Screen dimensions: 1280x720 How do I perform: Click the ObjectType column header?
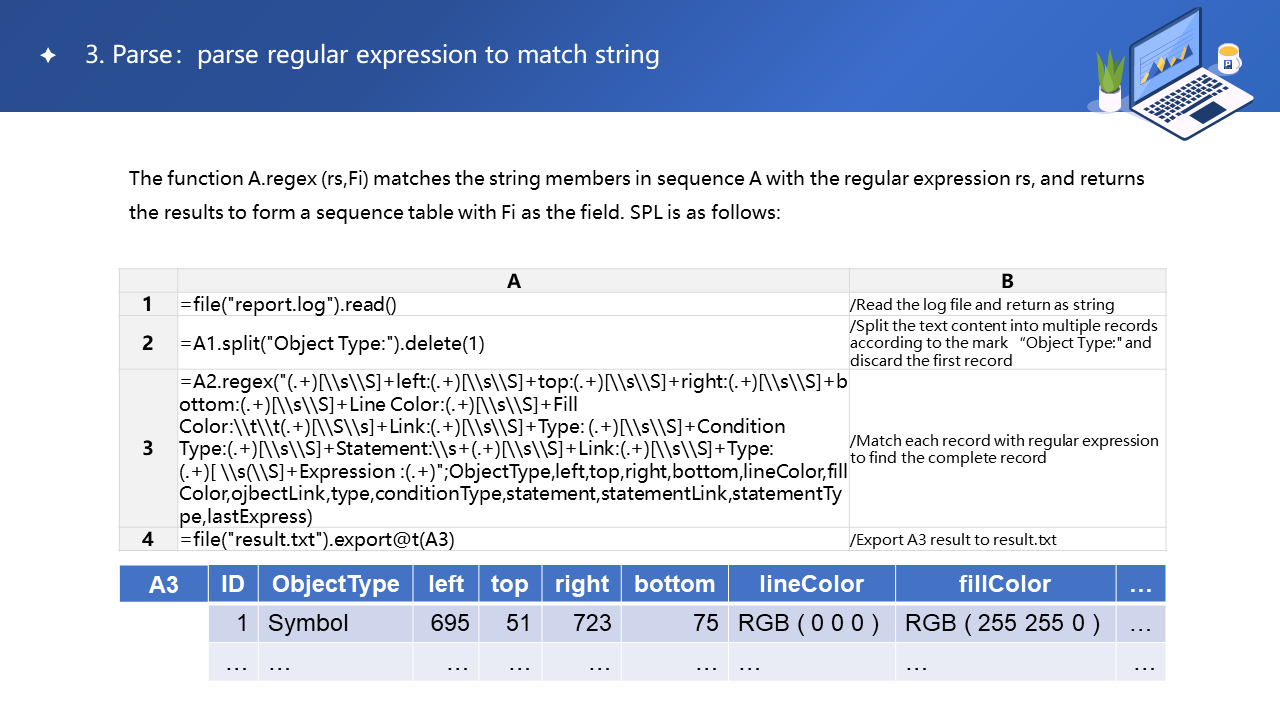pyautogui.click(x=335, y=584)
